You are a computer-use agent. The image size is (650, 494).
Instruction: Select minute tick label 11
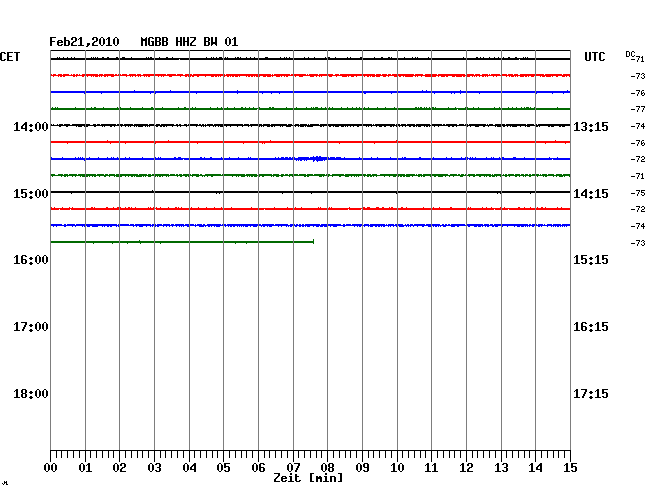(431, 468)
